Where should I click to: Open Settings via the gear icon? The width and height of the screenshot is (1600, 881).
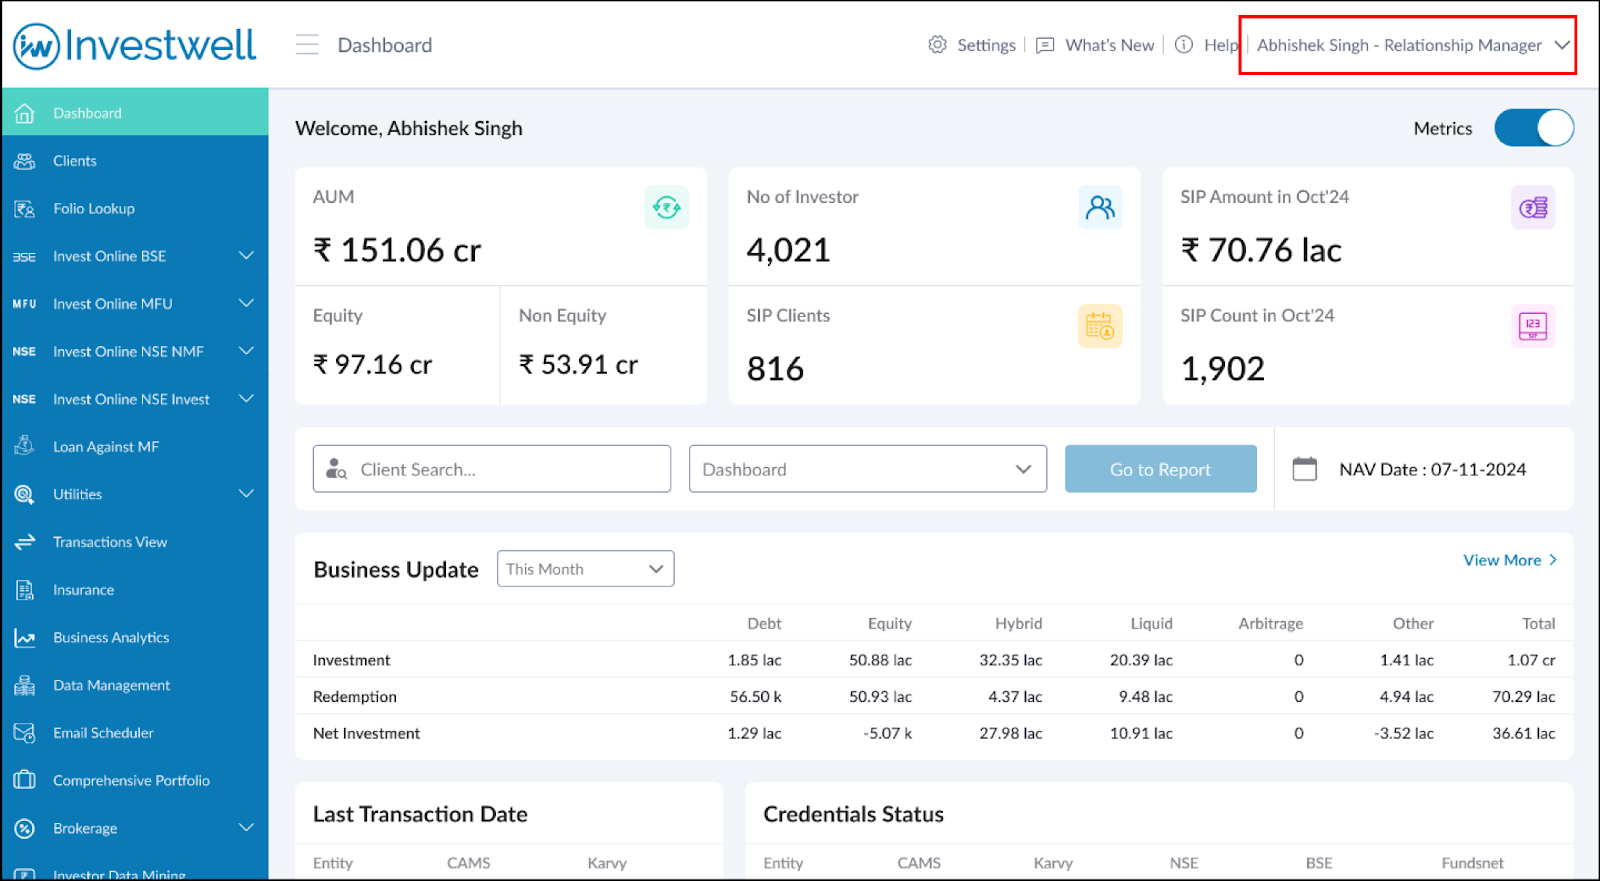tap(937, 45)
